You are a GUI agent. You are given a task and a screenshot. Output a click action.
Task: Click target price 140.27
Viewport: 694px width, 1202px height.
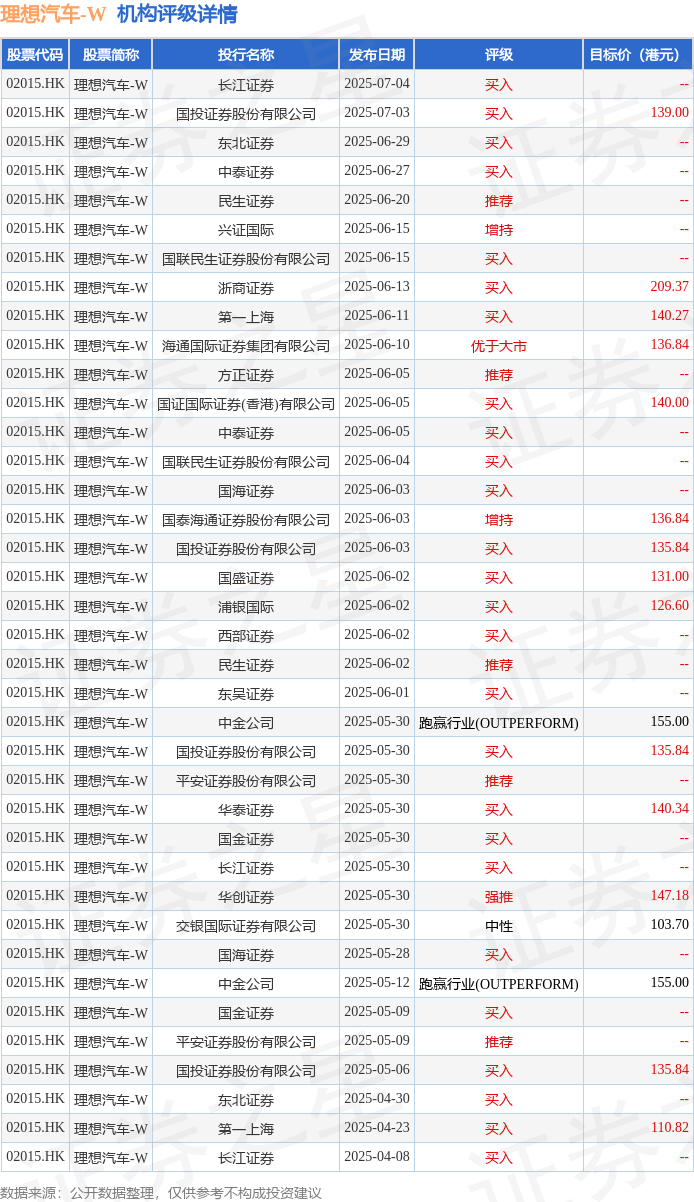coord(669,316)
